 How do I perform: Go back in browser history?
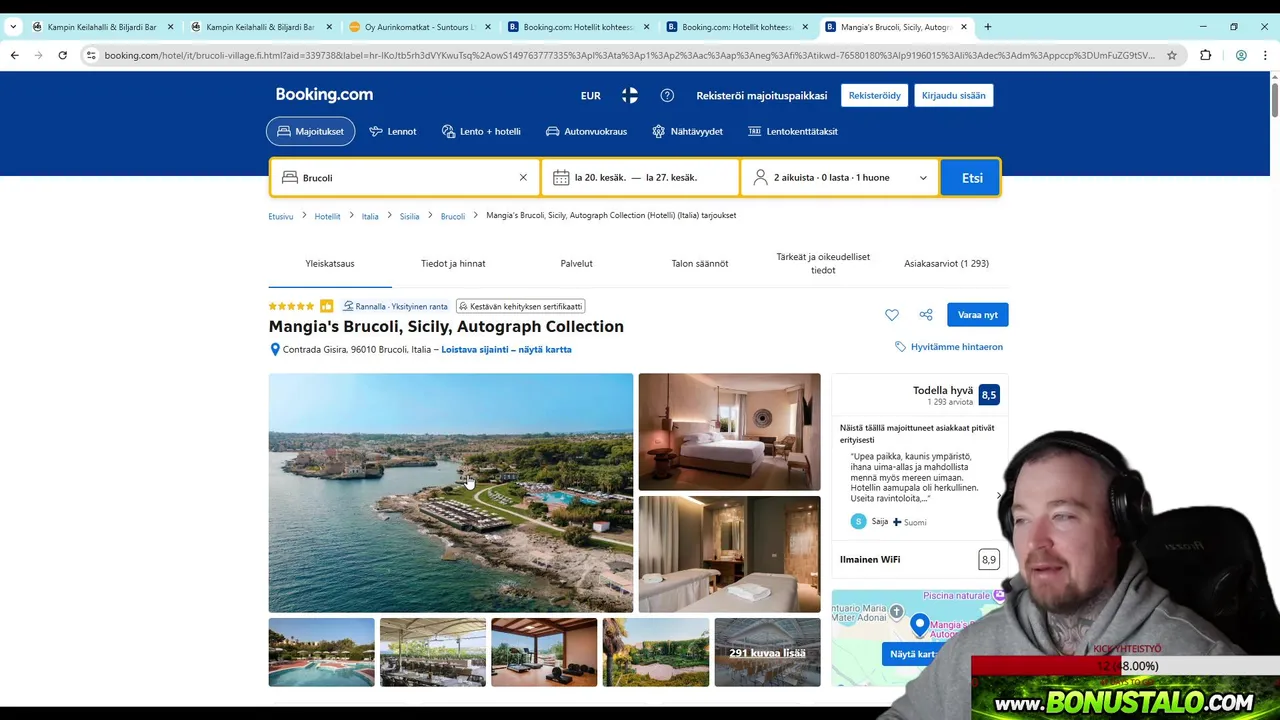[x=15, y=55]
